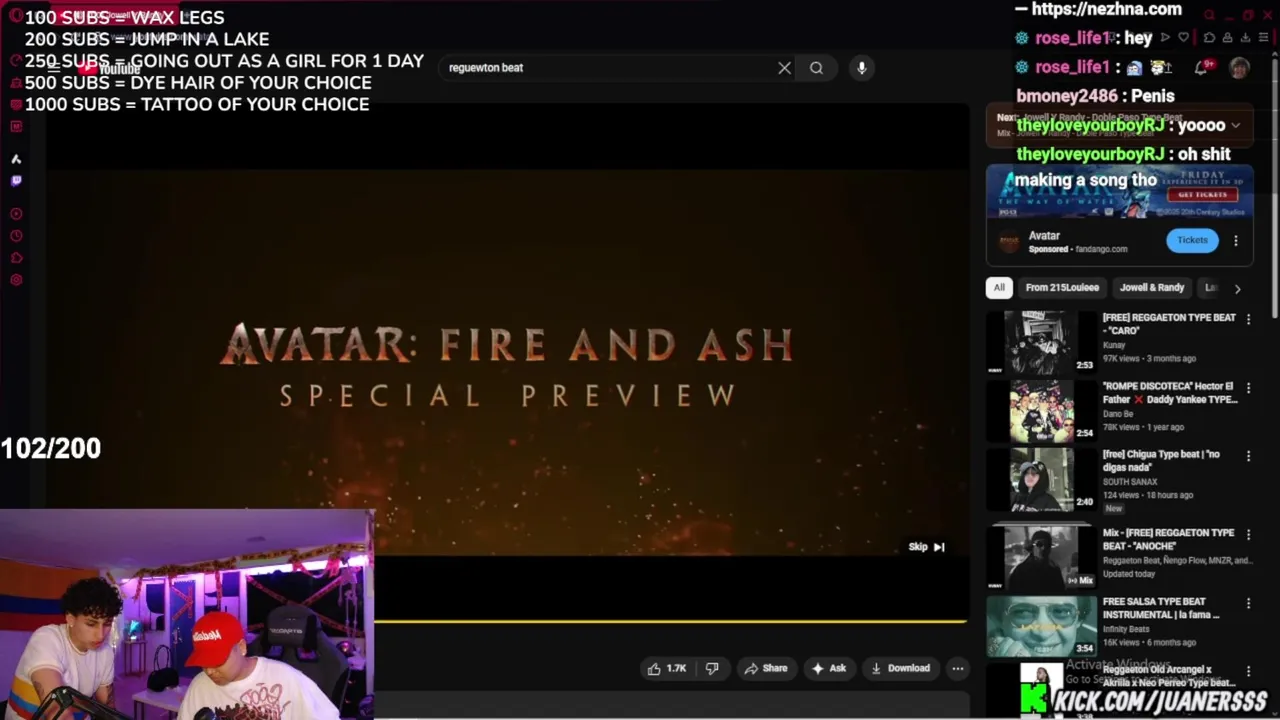The height and width of the screenshot is (720, 1280).
Task: Open options for Reggaeton Old Arcangel video
Action: coord(1248,672)
